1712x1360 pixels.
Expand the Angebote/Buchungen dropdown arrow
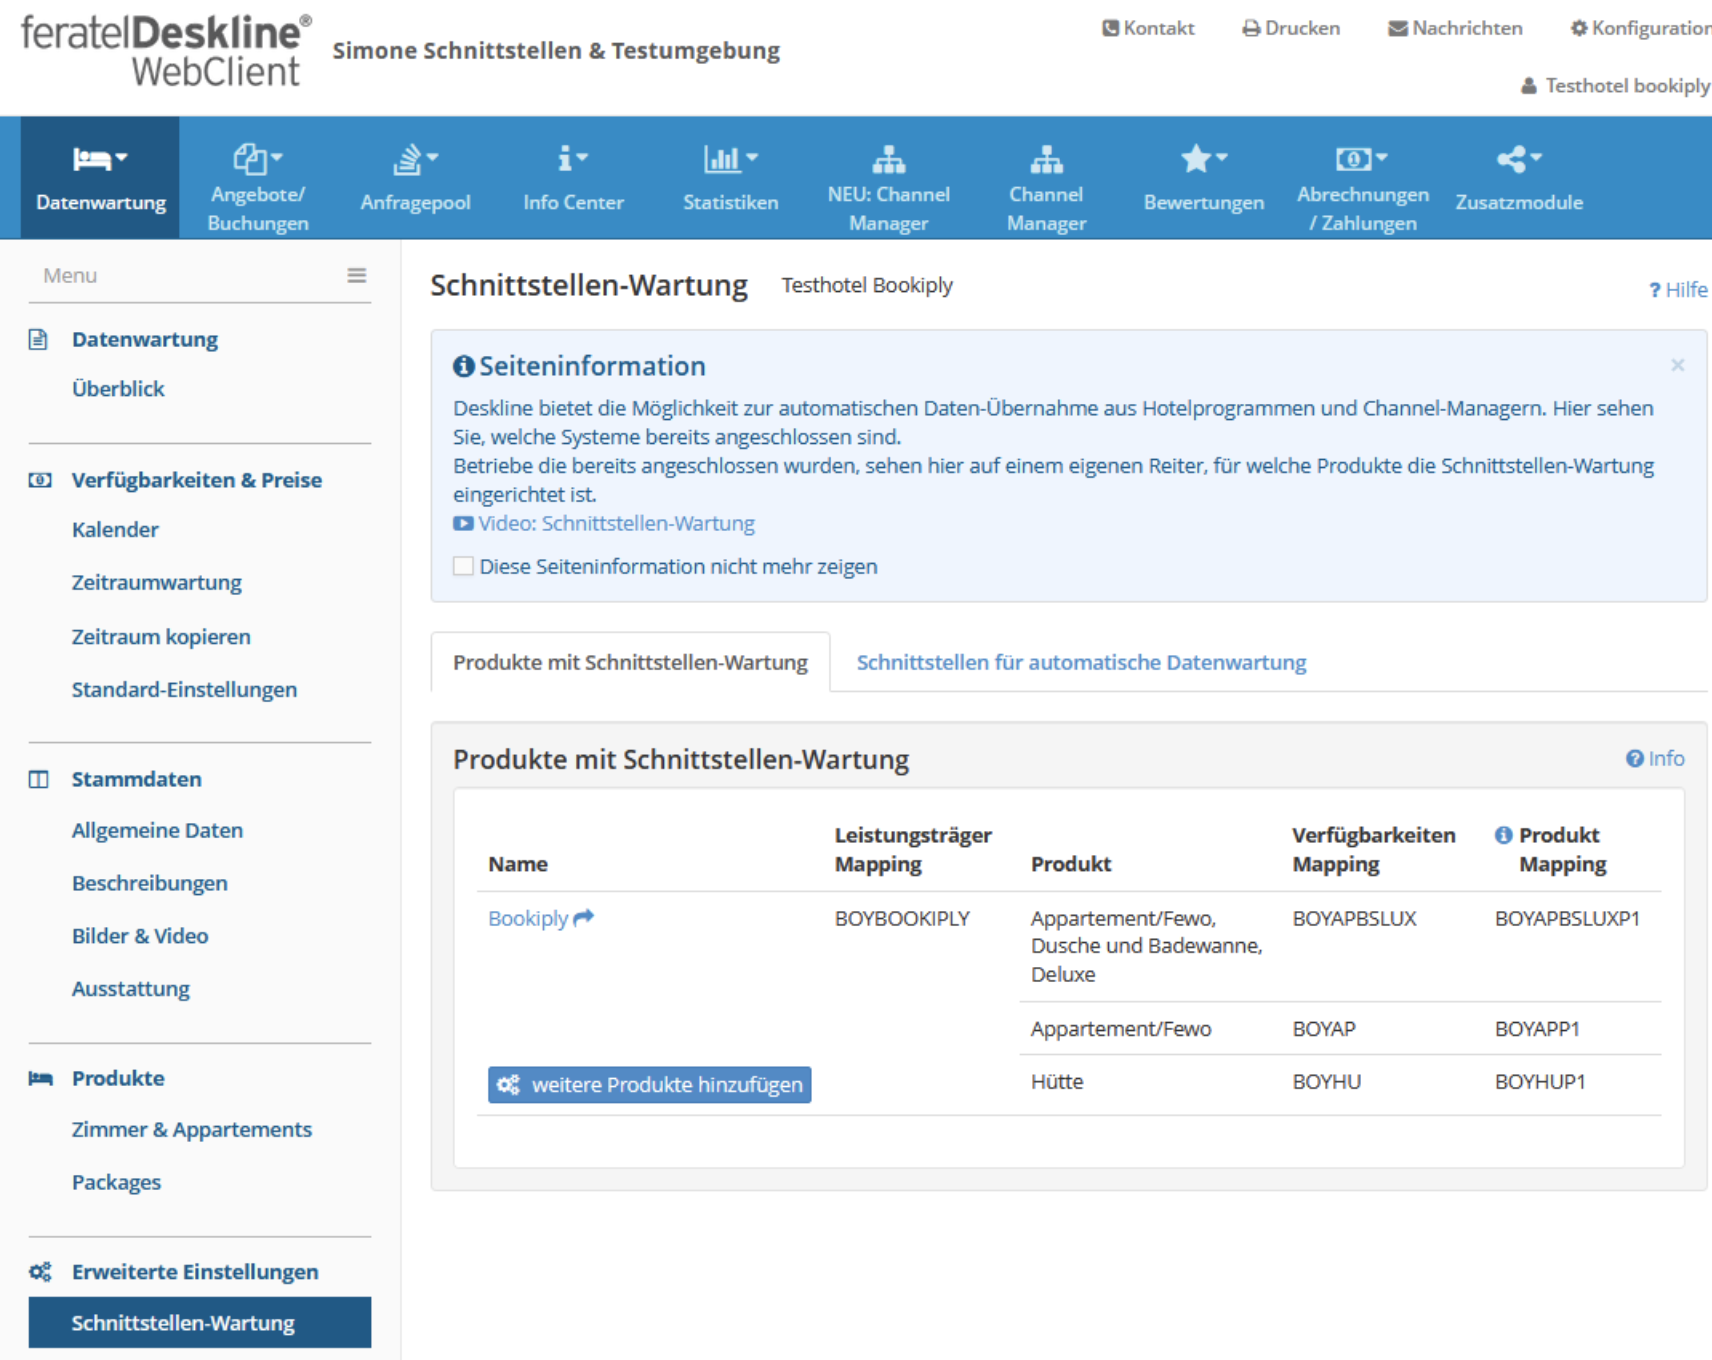click(277, 157)
